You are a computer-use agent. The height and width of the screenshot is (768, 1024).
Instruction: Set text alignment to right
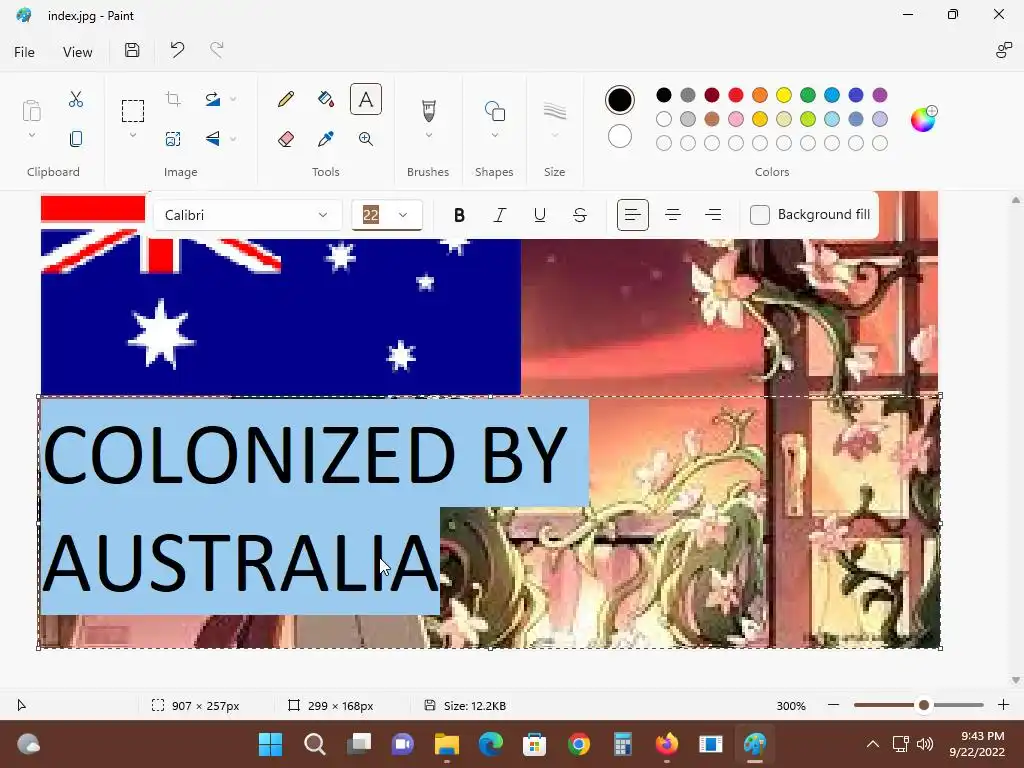tap(713, 215)
